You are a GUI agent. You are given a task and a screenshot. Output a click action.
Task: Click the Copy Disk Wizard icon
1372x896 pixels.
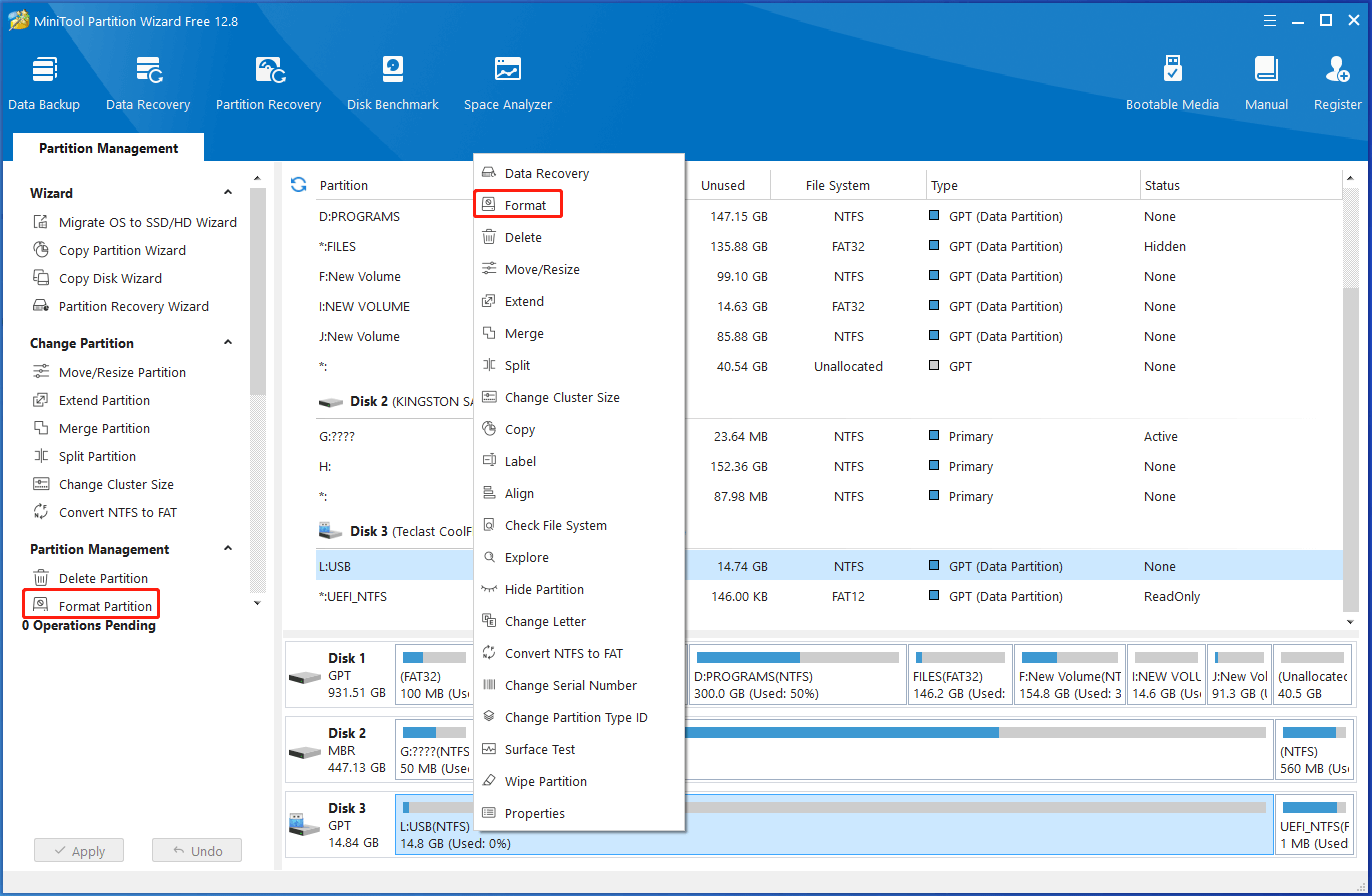[x=41, y=278]
